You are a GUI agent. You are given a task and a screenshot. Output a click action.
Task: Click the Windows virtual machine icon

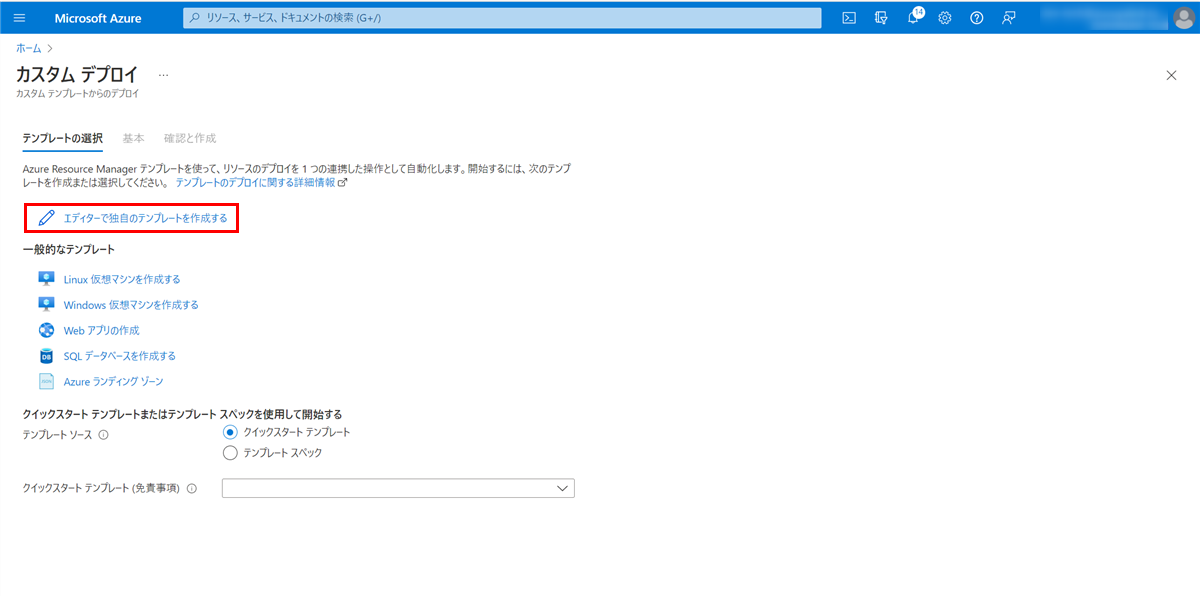(46, 305)
